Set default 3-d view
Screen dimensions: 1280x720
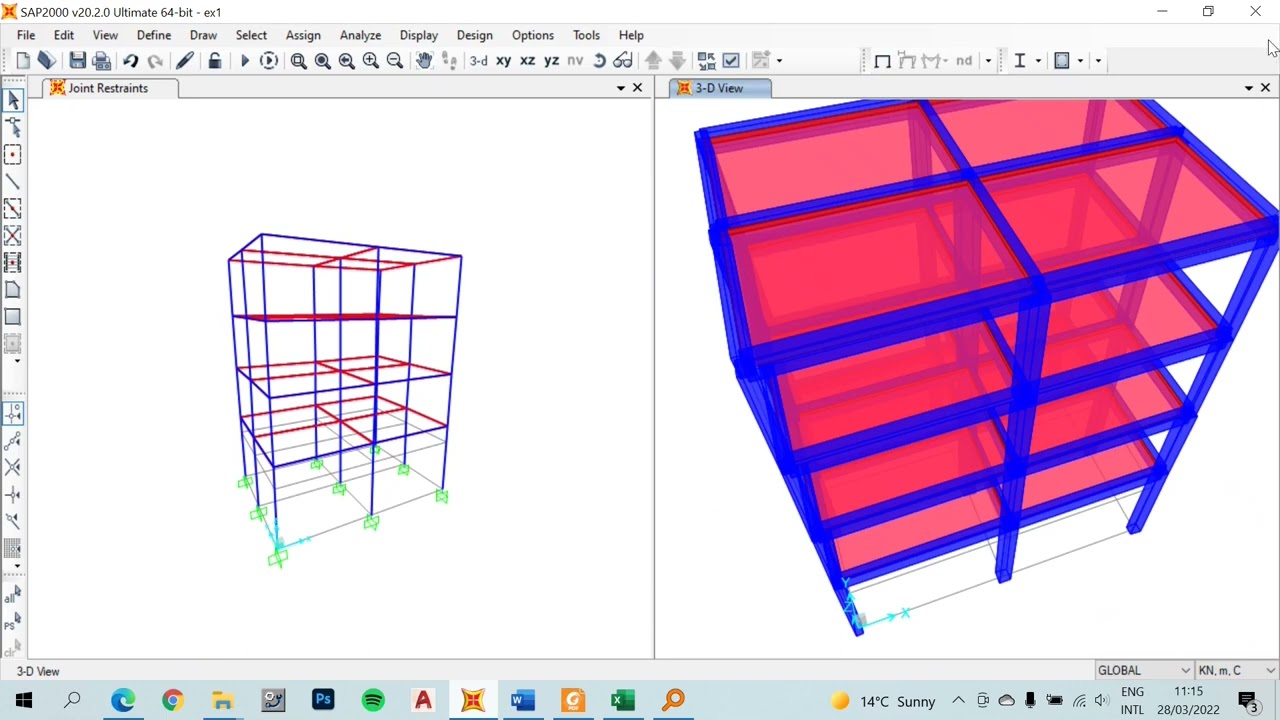479,61
